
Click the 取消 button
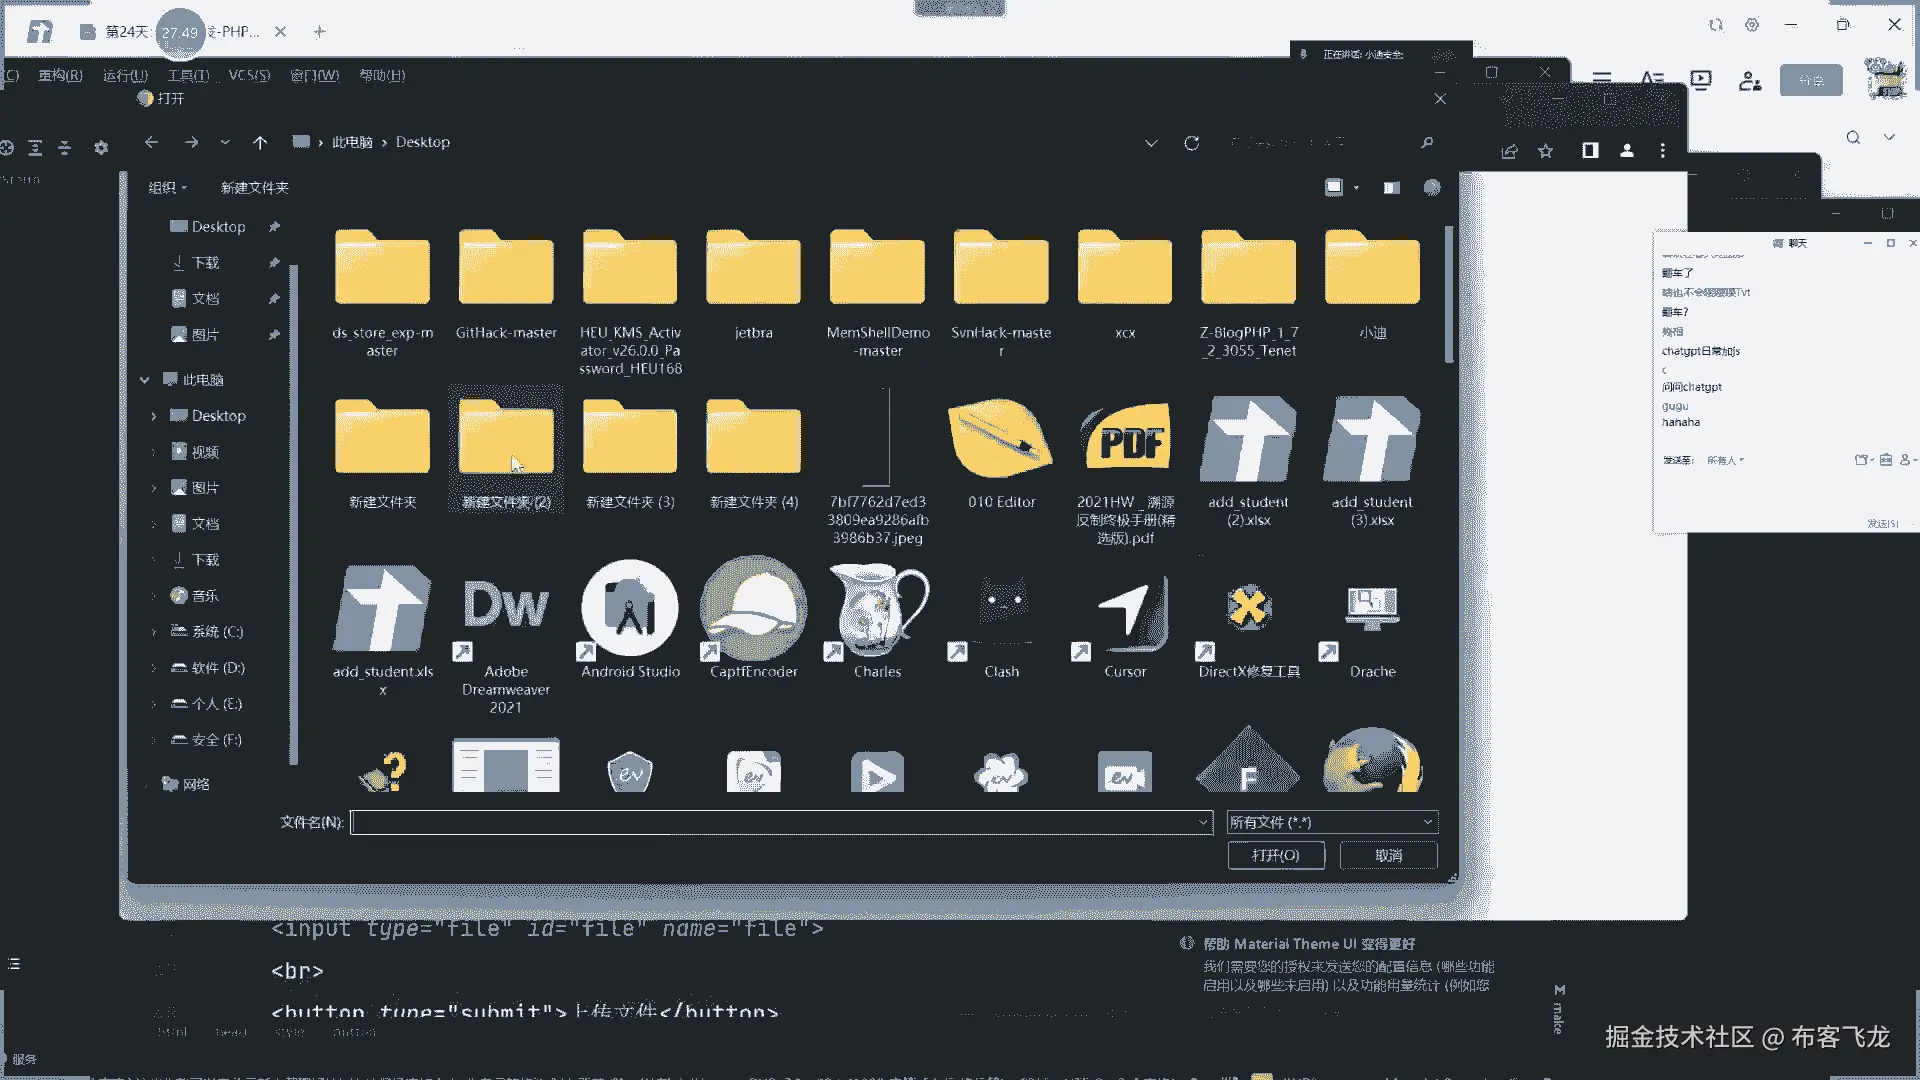(x=1388, y=856)
